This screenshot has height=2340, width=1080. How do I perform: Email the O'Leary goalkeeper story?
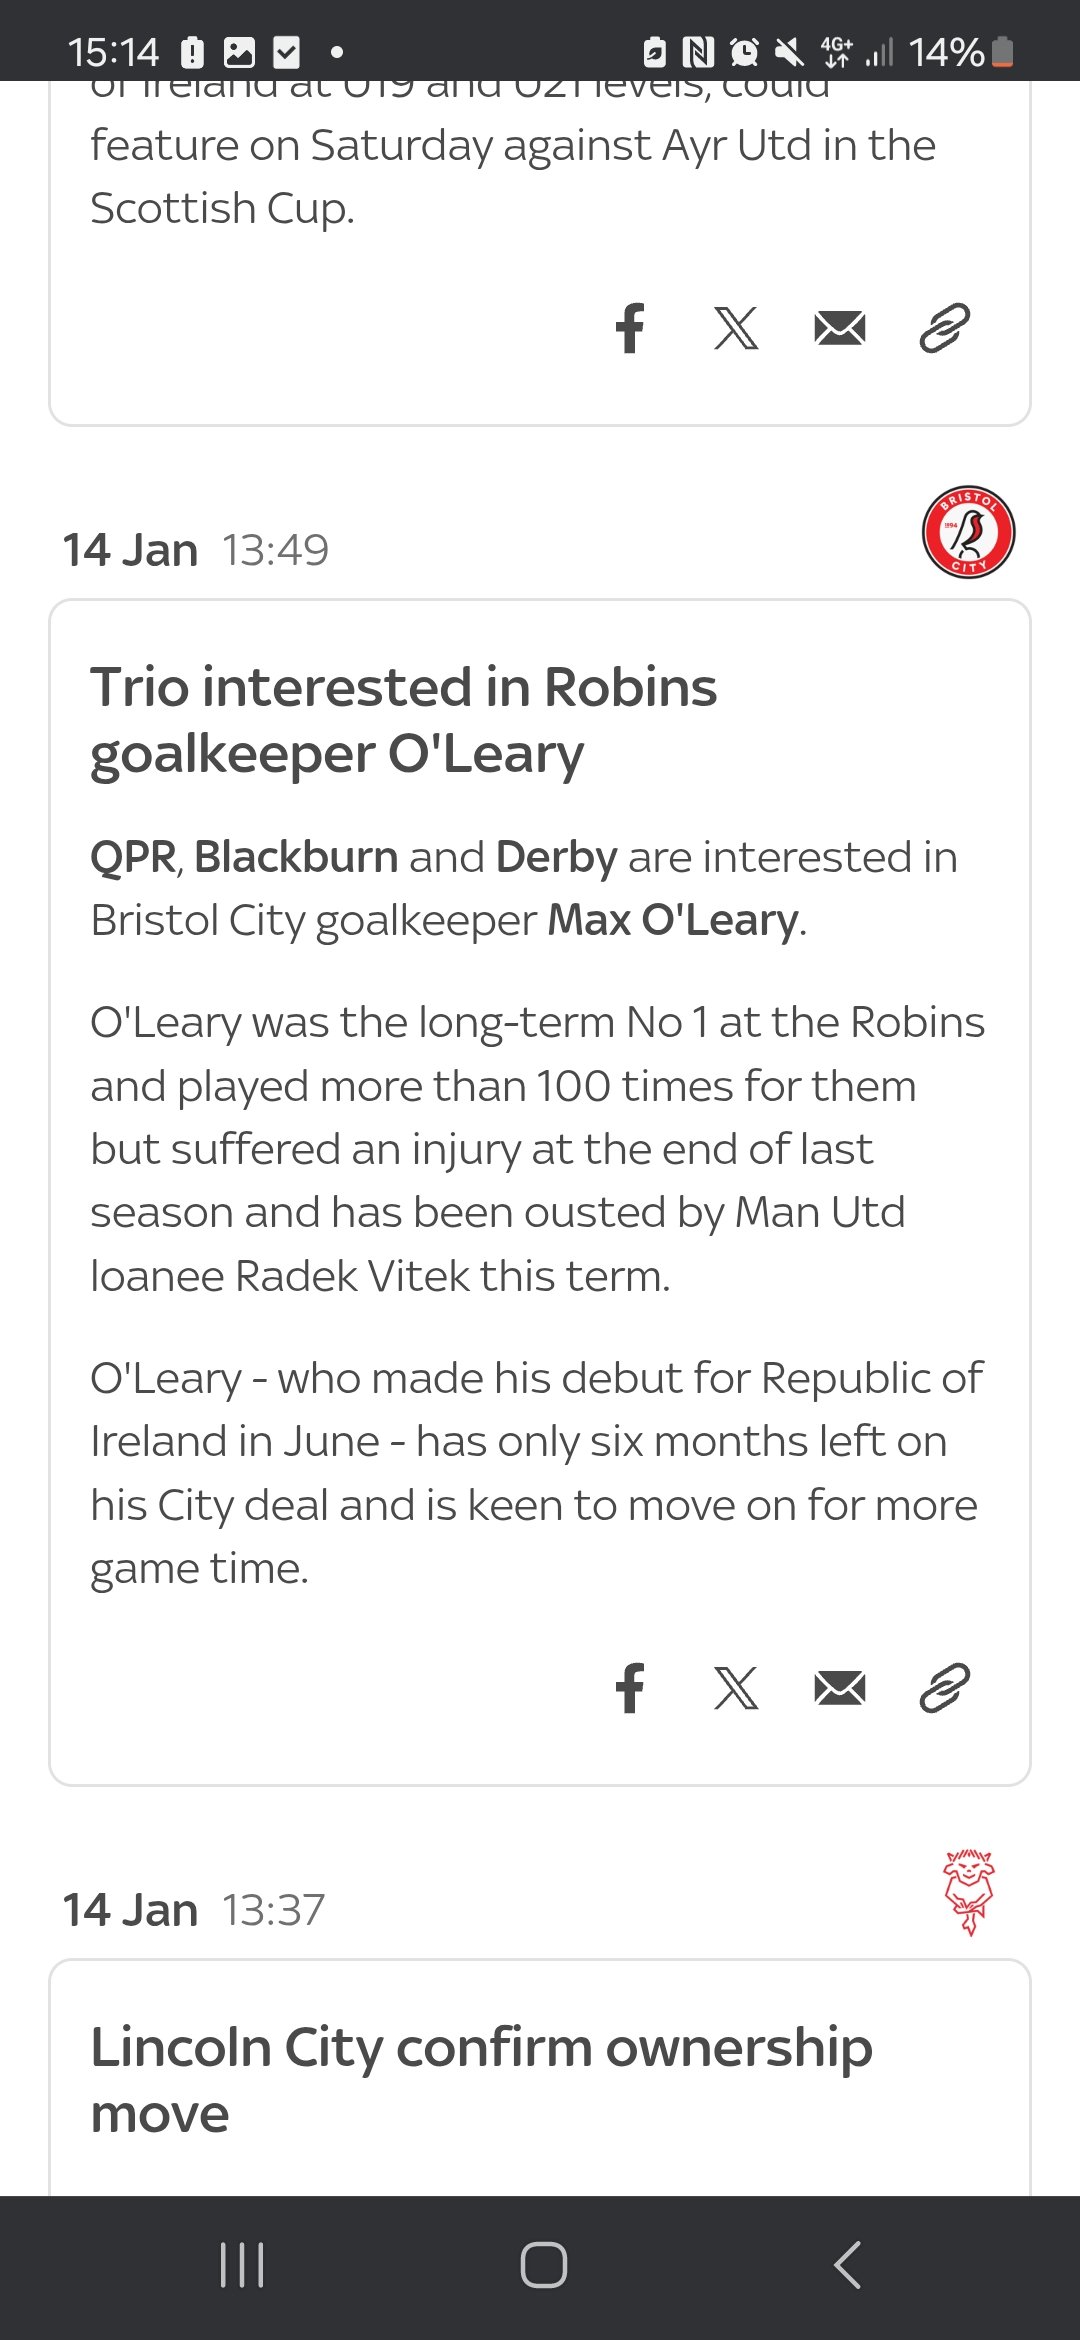click(x=840, y=1688)
